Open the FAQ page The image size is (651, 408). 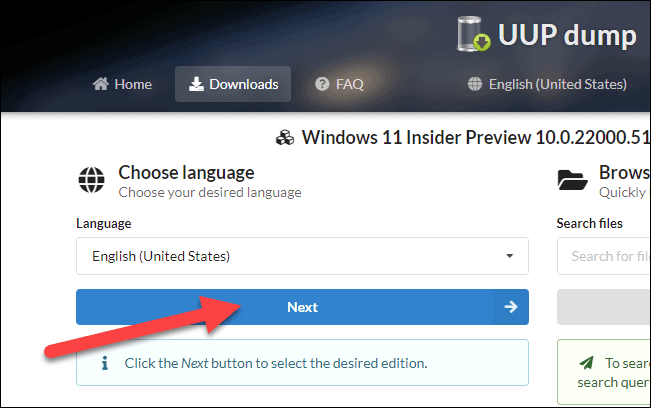(x=339, y=84)
